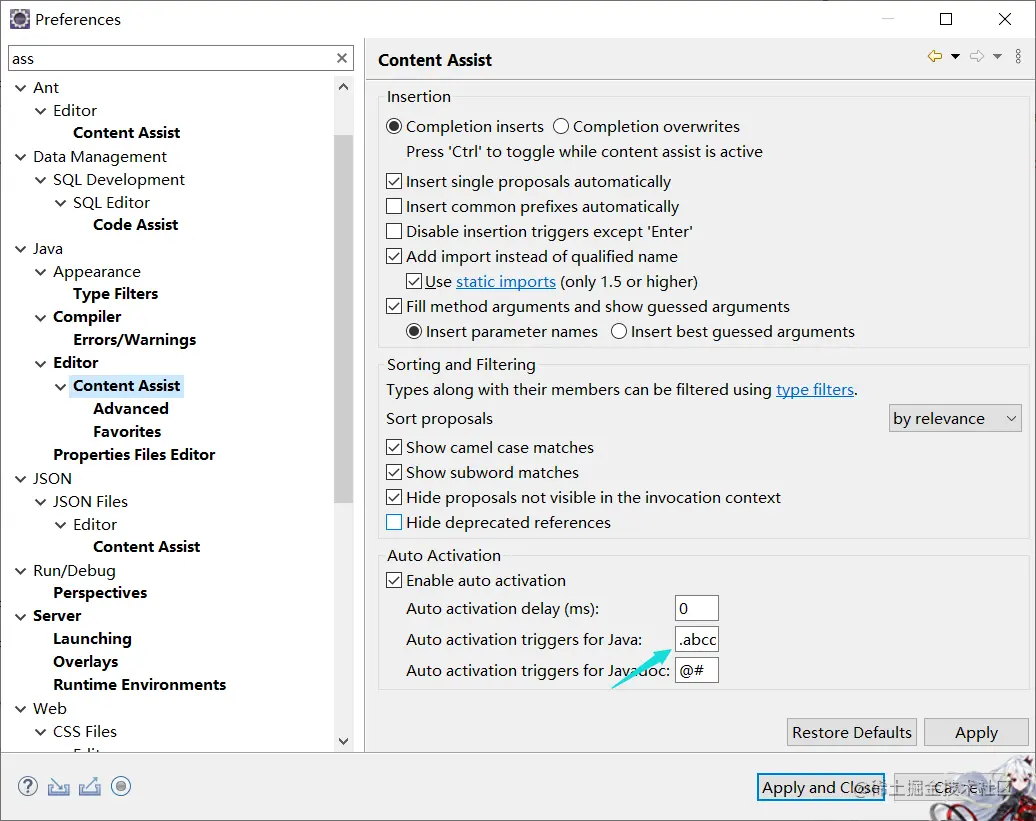Image resolution: width=1036 pixels, height=821 pixels.
Task: Select the Completion overwrites radio button
Action: [561, 126]
